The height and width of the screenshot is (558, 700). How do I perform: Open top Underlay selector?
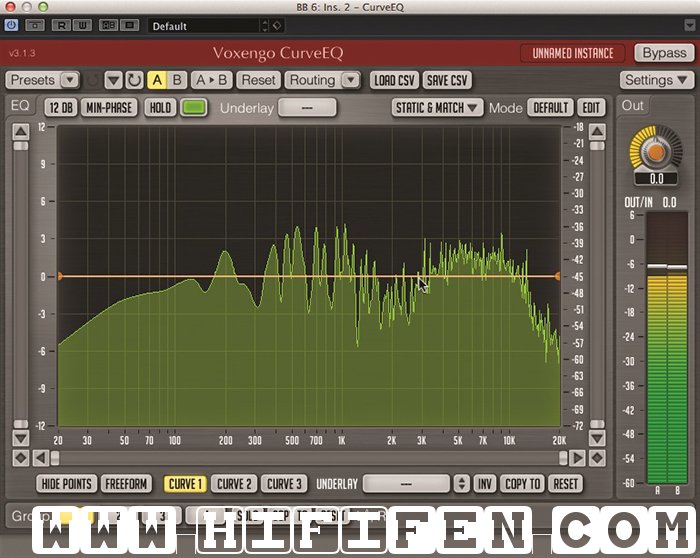[x=307, y=108]
